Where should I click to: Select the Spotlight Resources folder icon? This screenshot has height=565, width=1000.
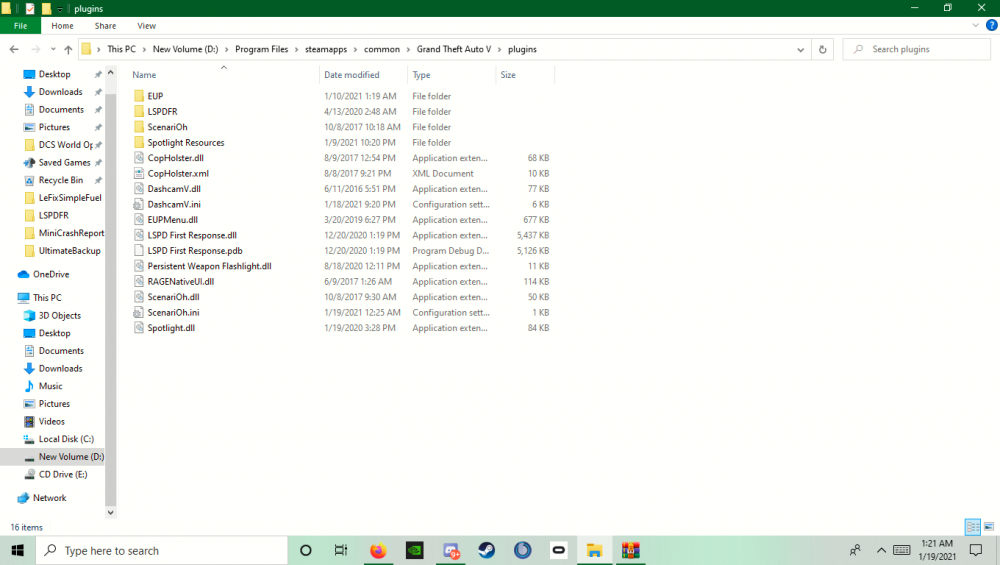click(139, 142)
